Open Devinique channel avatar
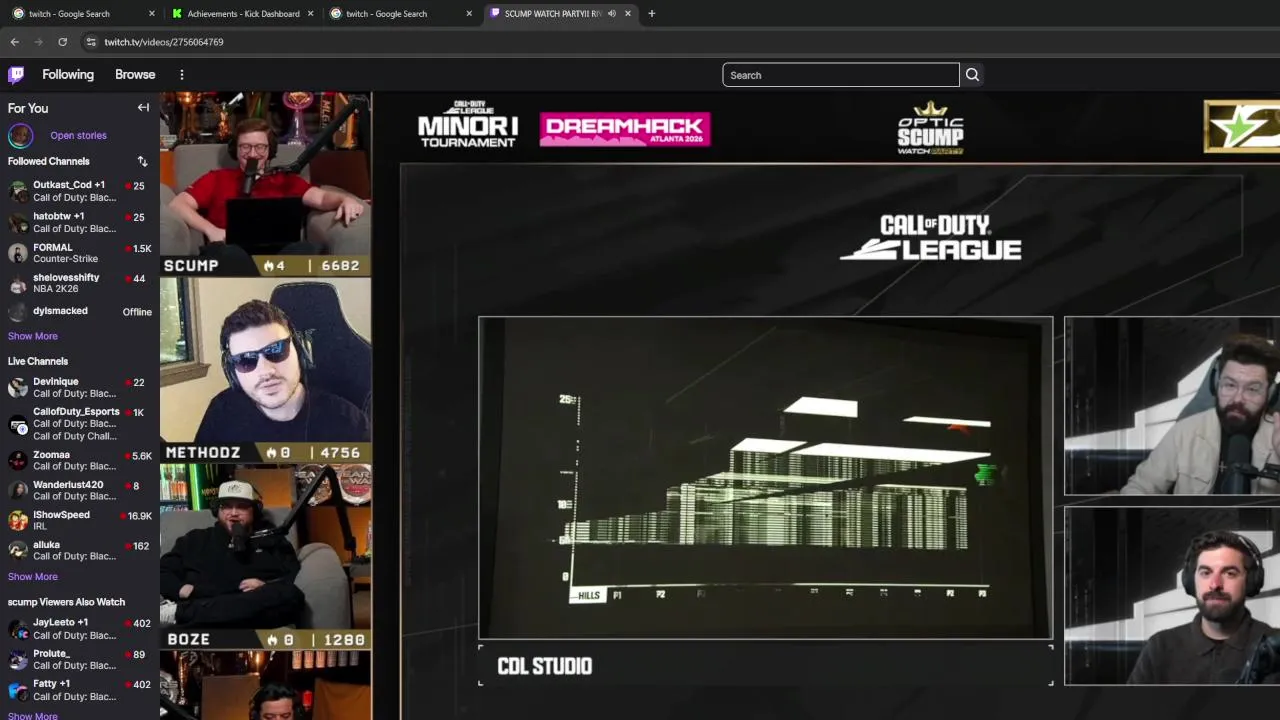 click(18, 387)
